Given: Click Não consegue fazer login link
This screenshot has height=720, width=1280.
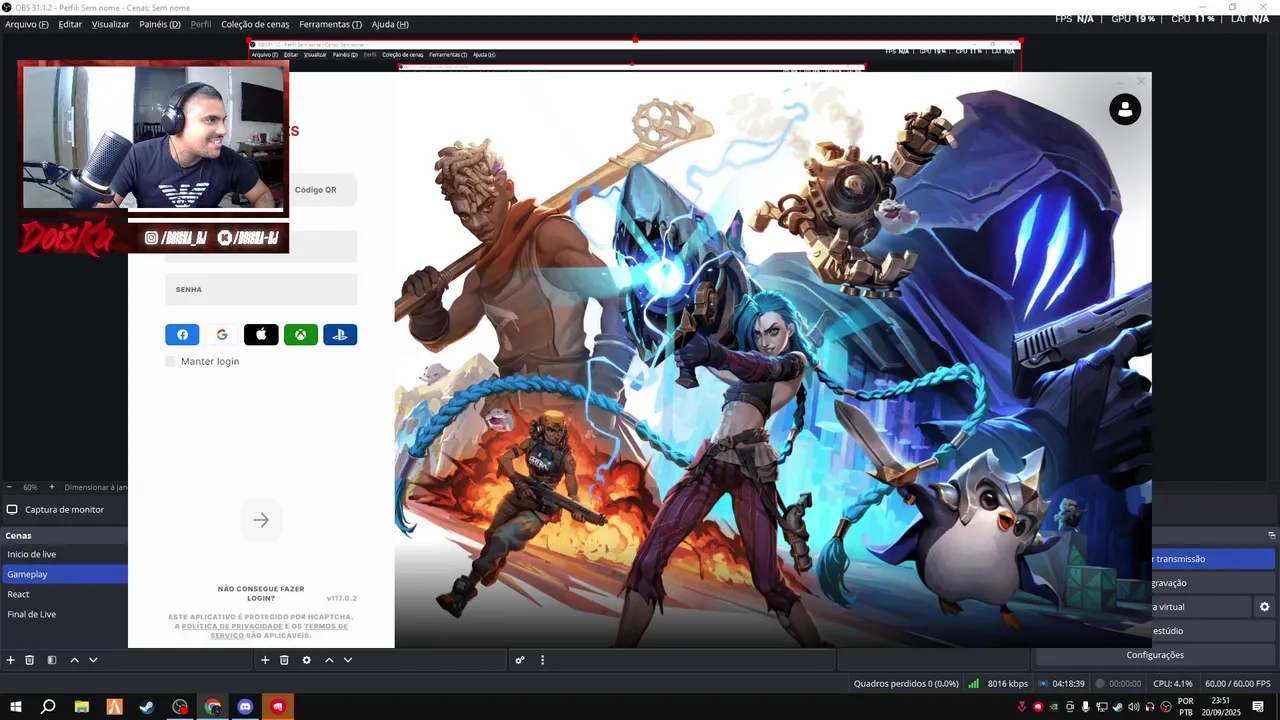Looking at the screenshot, I should (261, 593).
